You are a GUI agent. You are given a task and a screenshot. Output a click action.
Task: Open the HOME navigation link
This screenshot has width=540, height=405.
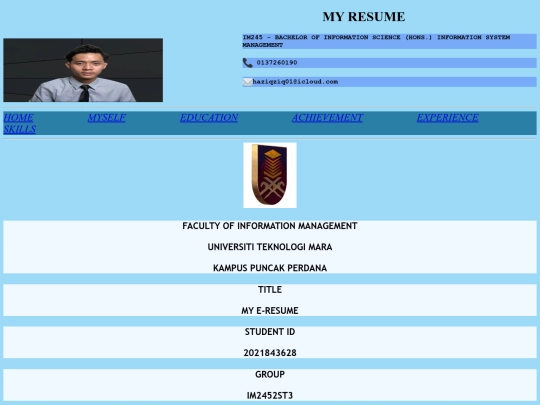(x=19, y=118)
